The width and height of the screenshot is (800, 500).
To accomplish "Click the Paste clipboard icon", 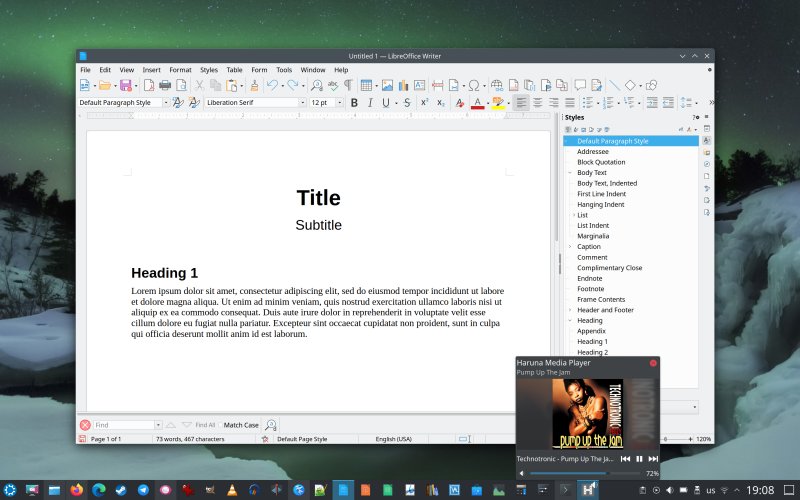I will [231, 85].
